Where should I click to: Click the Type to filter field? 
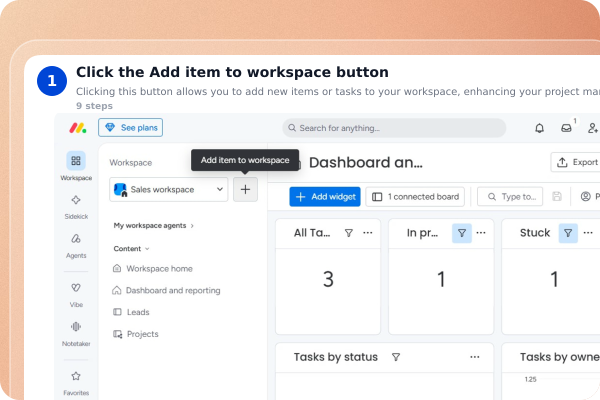[x=510, y=197]
